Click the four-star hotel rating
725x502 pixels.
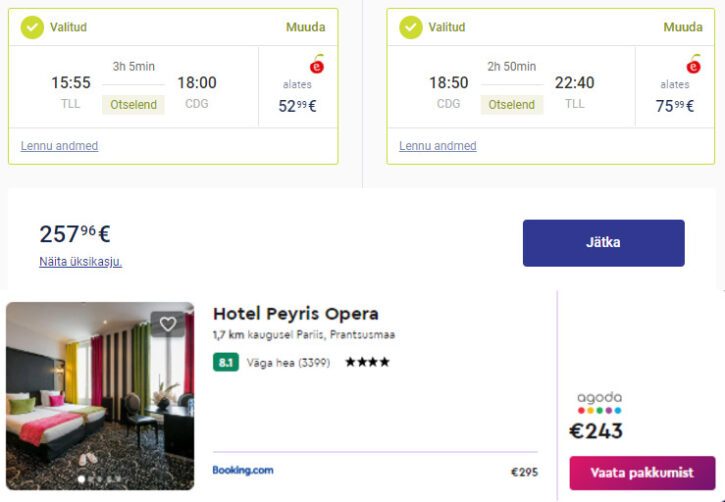click(x=368, y=362)
